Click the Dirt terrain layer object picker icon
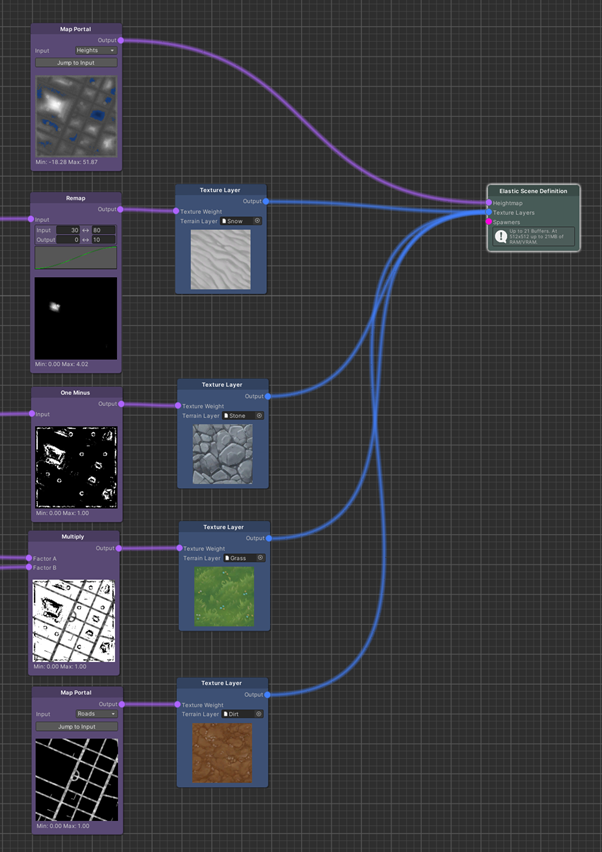602x852 pixels. 259,714
